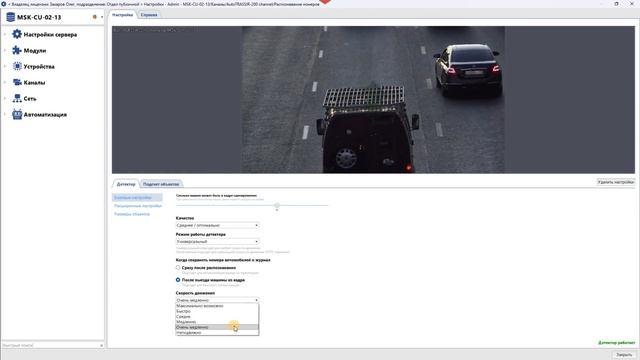Click the gear icon for Настройки сервера
The height and width of the screenshot is (360, 640).
[x=17, y=34]
